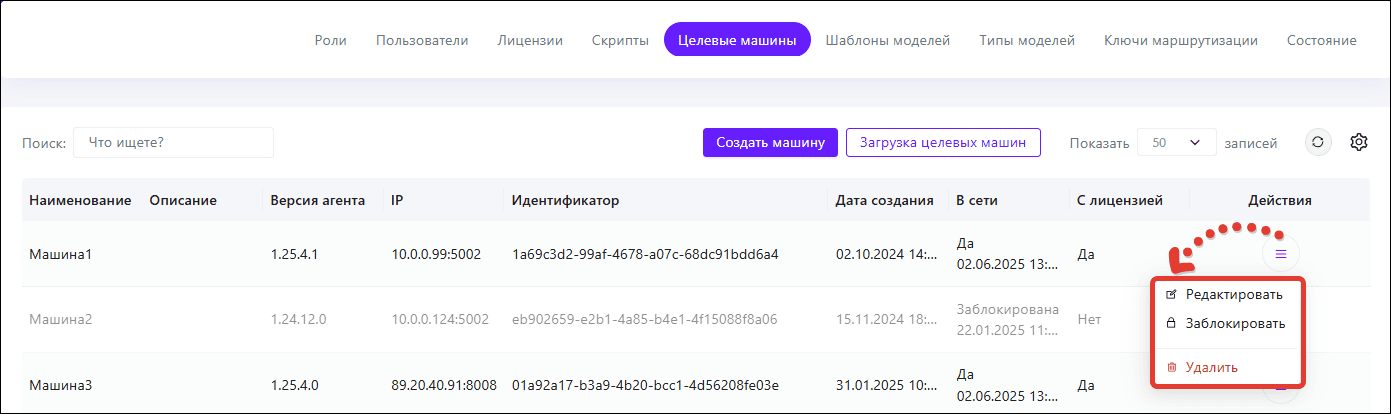The width and height of the screenshot is (1391, 414).
Task: Go to the Лицензии tab
Action: (x=530, y=41)
